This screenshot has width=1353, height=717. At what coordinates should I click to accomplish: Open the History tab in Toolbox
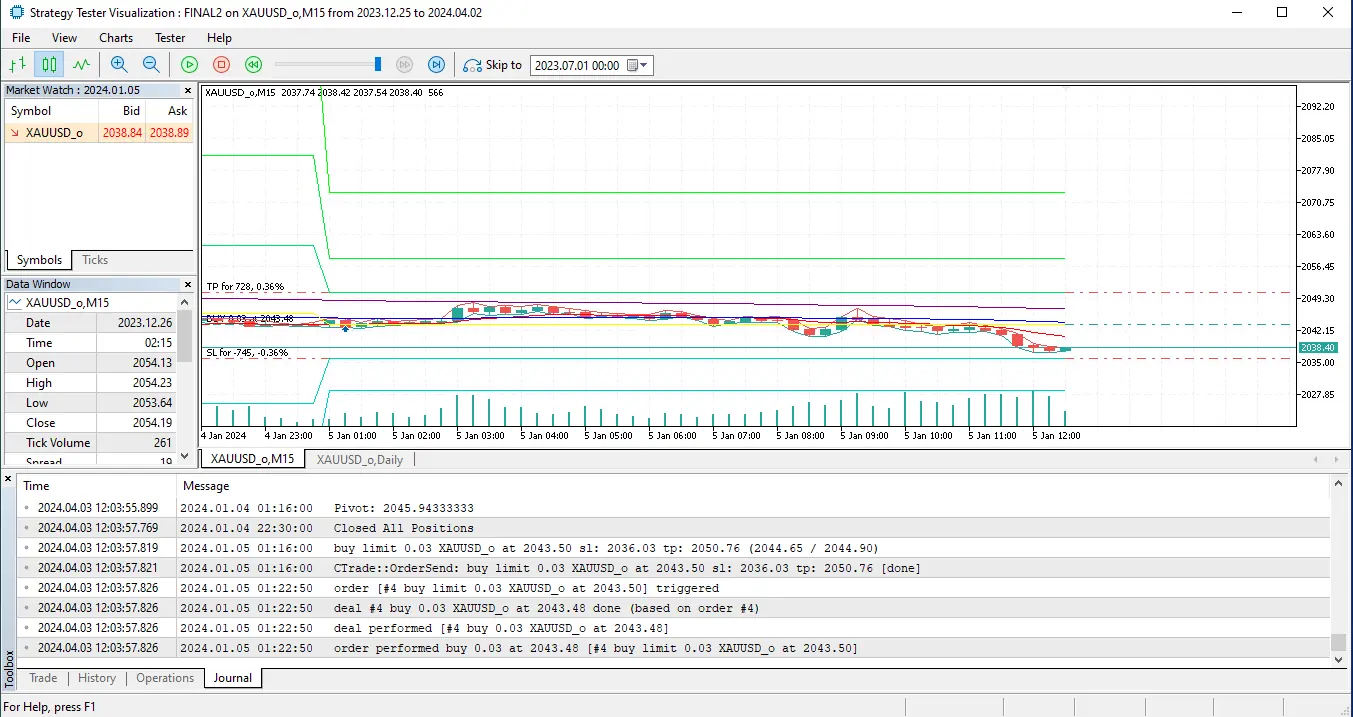tap(97, 678)
